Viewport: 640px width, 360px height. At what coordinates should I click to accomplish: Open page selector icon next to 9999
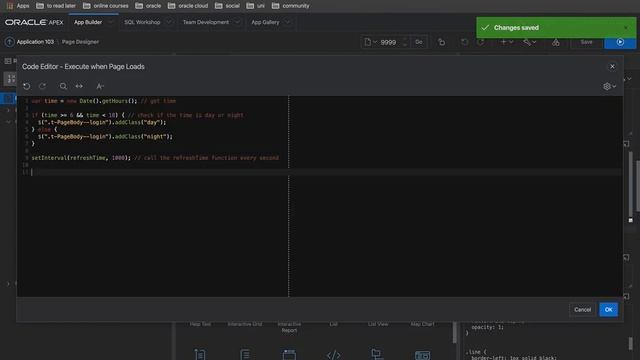click(370, 42)
